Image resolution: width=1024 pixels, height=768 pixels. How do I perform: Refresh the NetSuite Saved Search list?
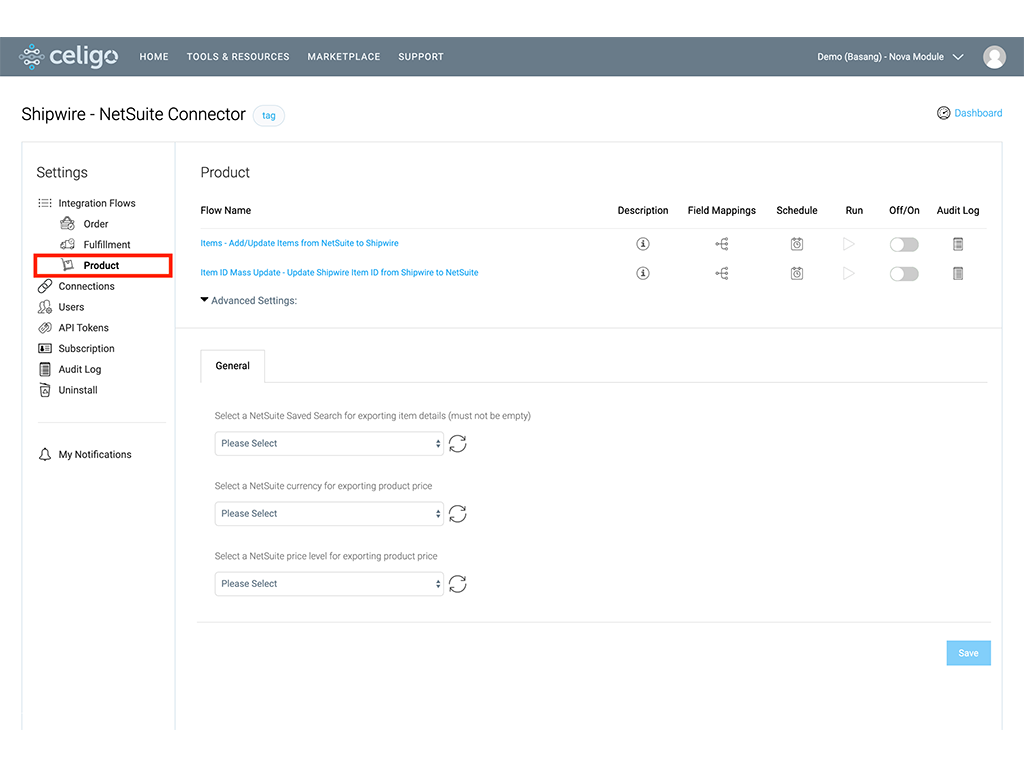coord(458,444)
